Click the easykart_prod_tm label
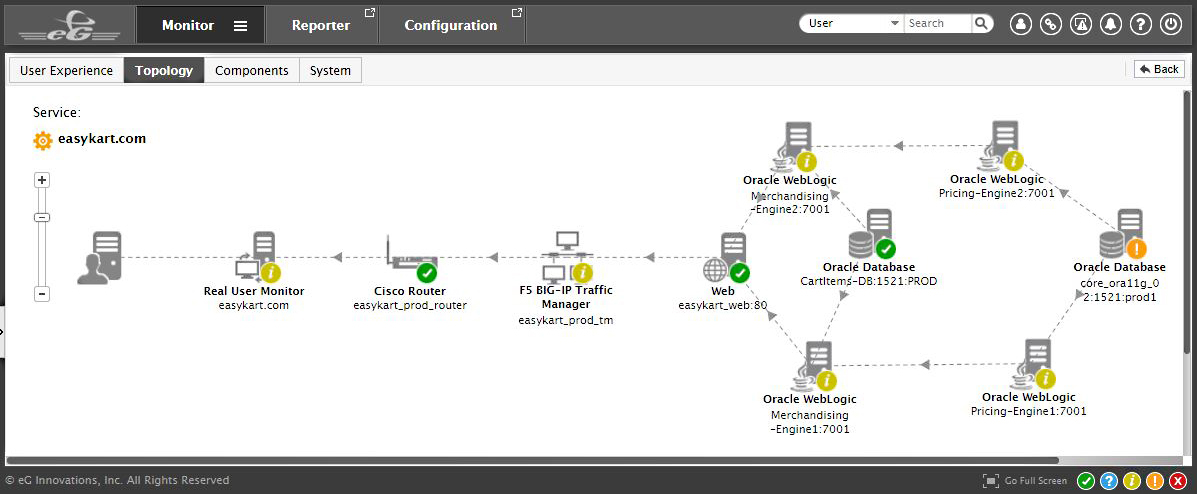 (566, 321)
